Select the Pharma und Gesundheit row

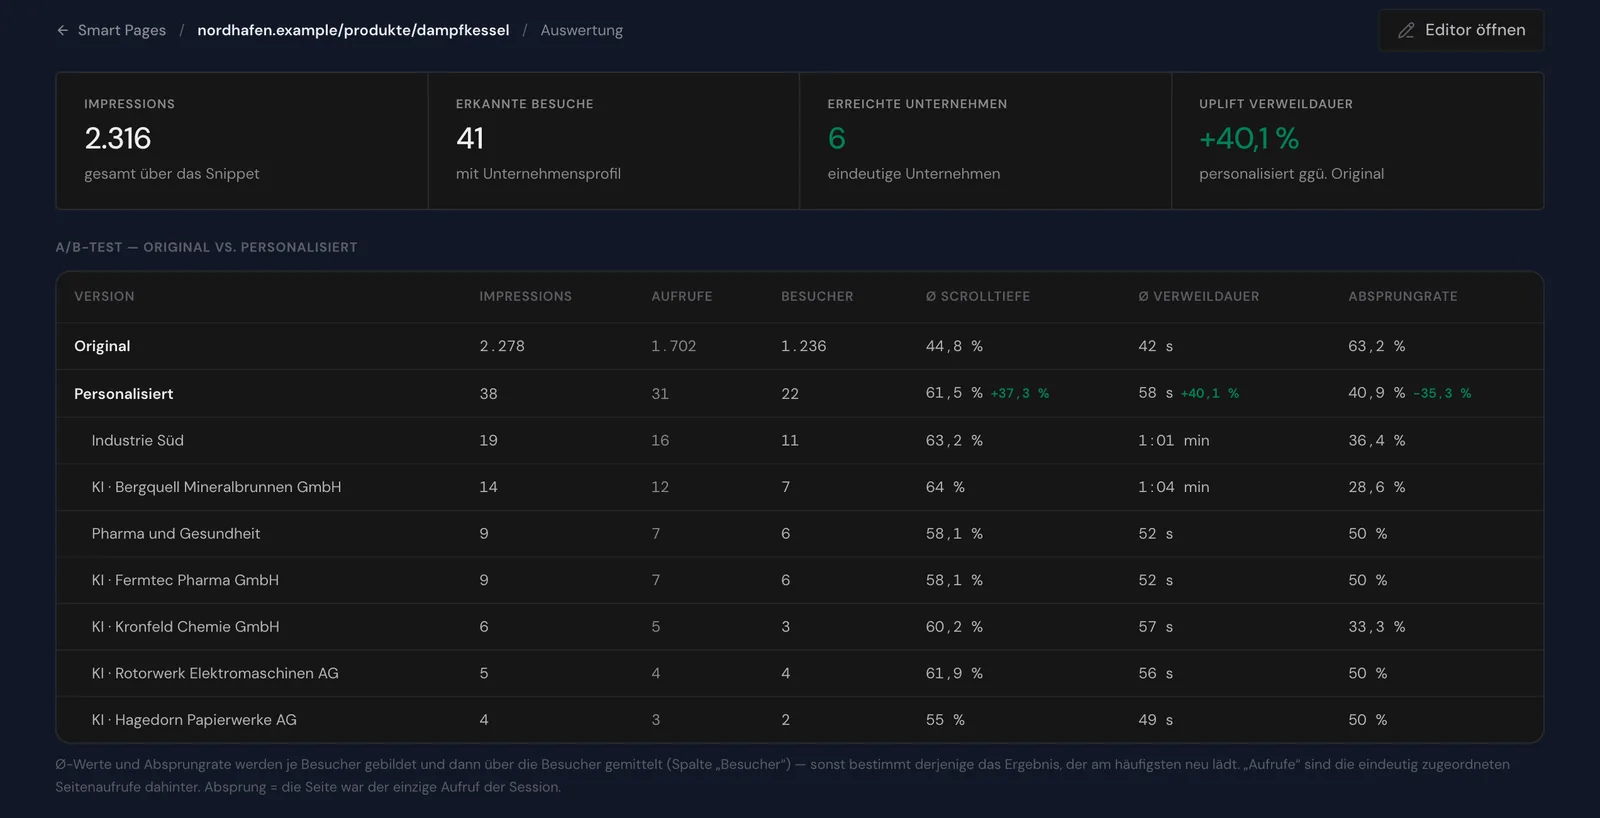pos(800,533)
